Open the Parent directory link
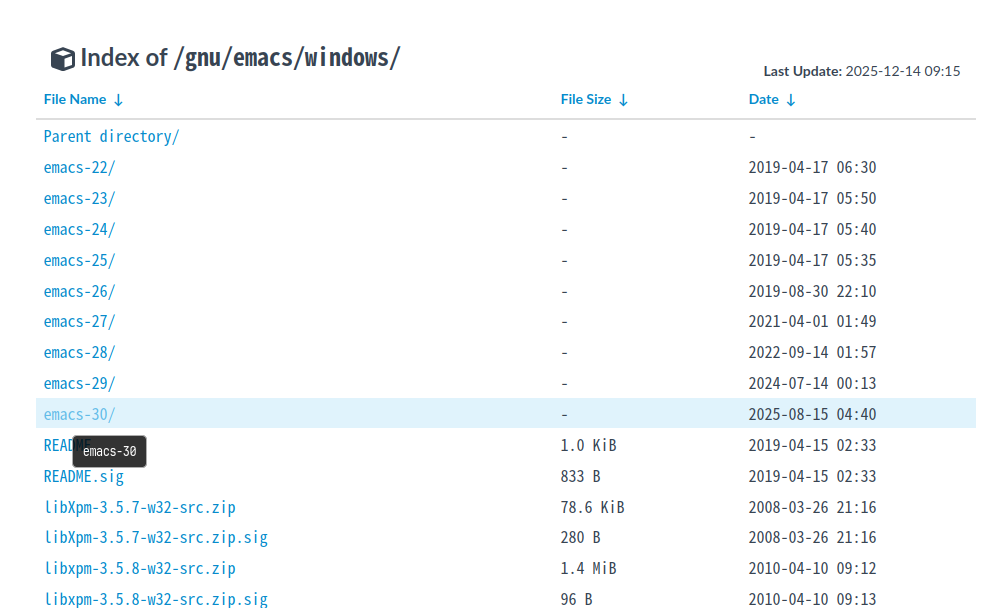Image resolution: width=984 pixels, height=608 pixels. (111, 136)
